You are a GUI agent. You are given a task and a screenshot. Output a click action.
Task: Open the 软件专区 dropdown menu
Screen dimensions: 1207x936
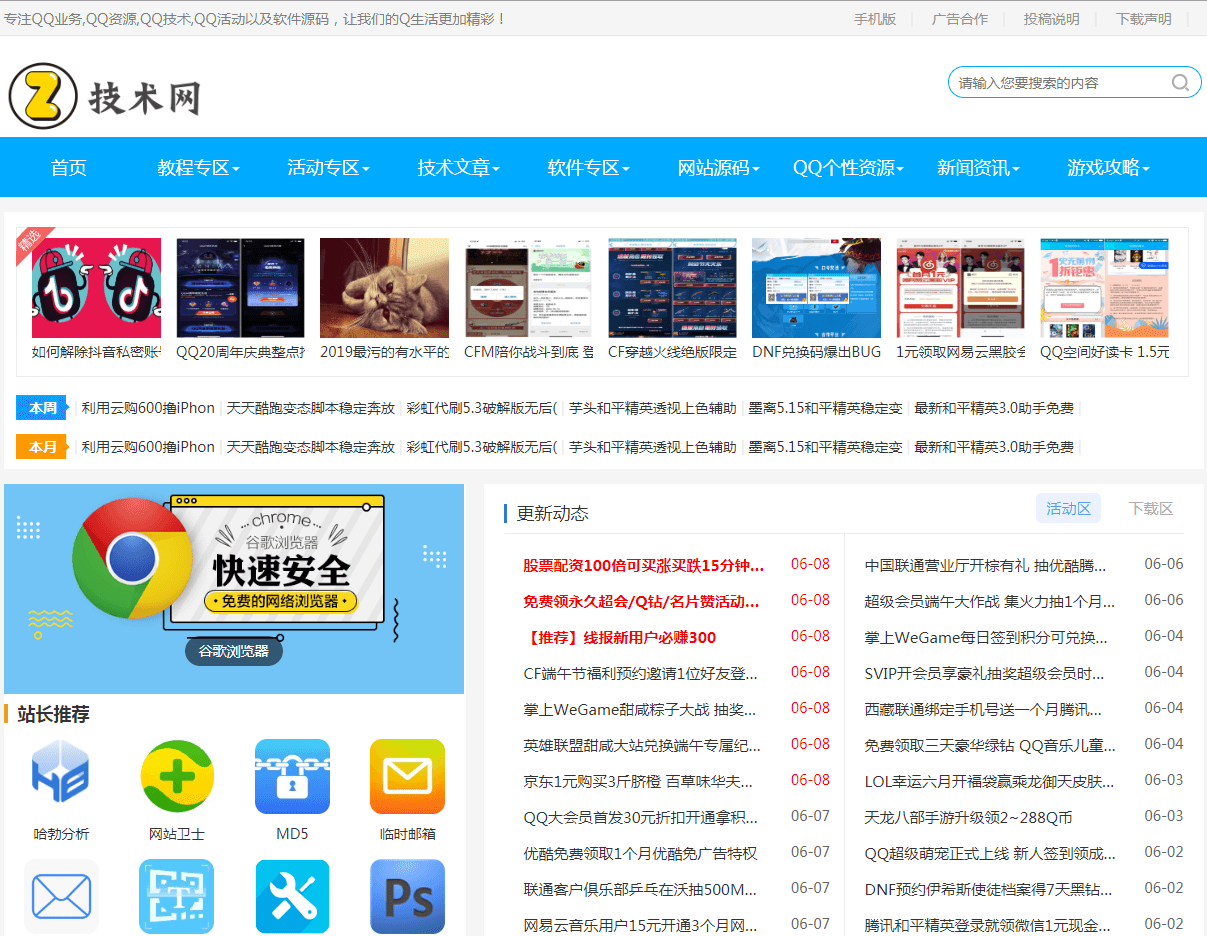pos(586,167)
